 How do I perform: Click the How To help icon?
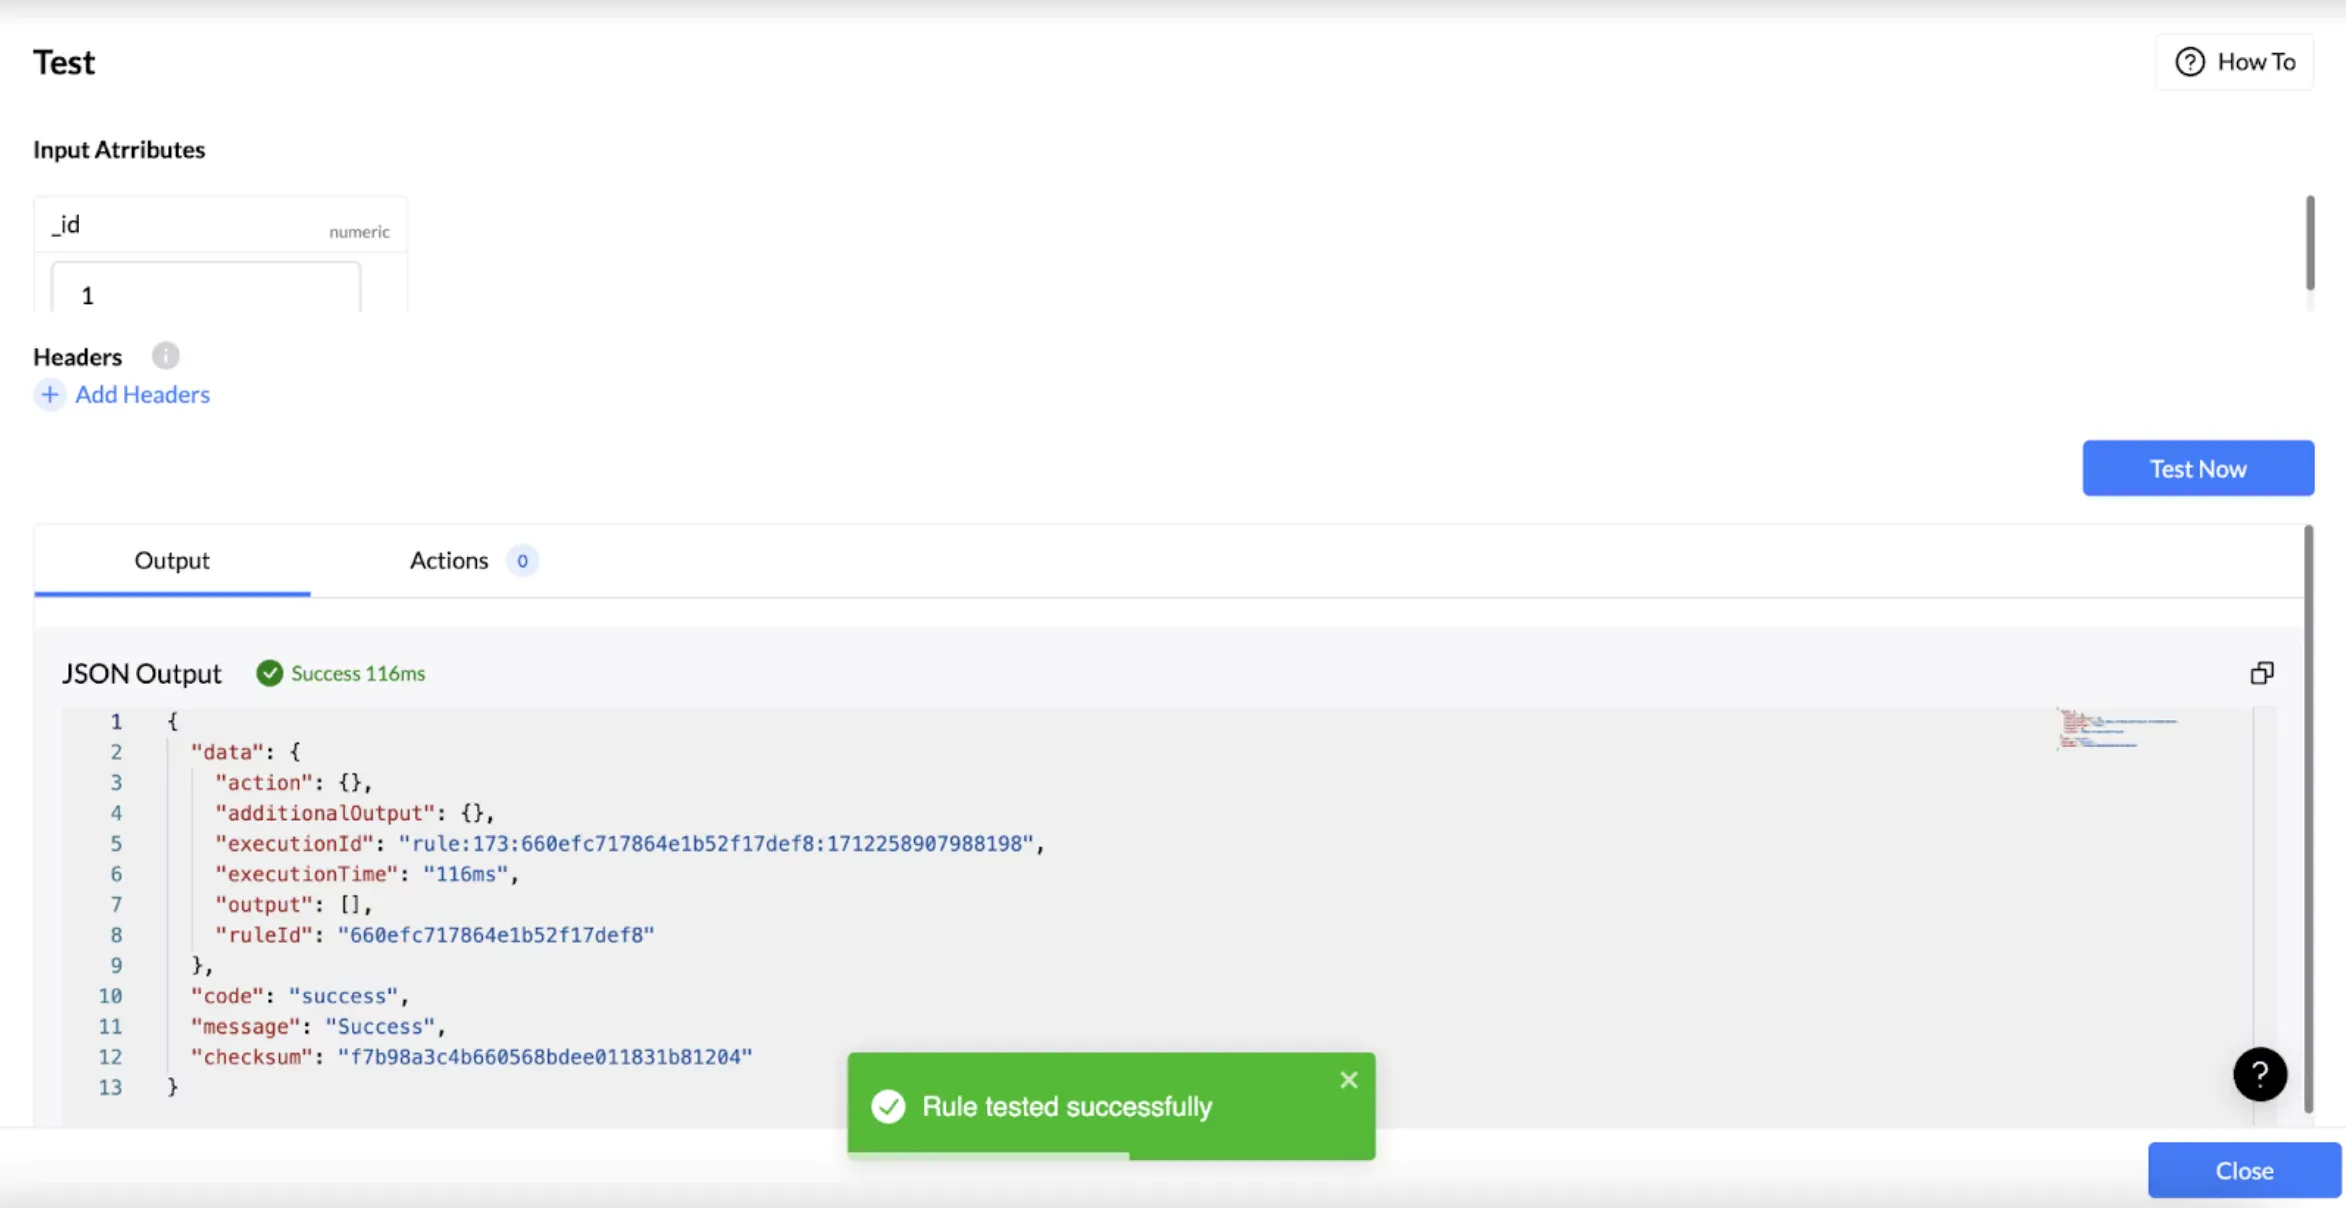click(x=2189, y=62)
